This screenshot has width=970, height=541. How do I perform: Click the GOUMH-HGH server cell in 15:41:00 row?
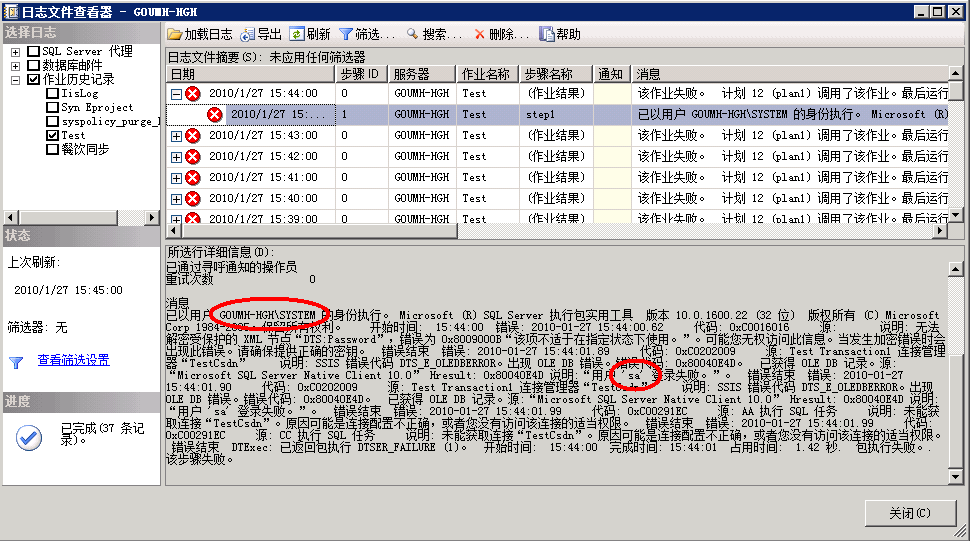[x=421, y=177]
